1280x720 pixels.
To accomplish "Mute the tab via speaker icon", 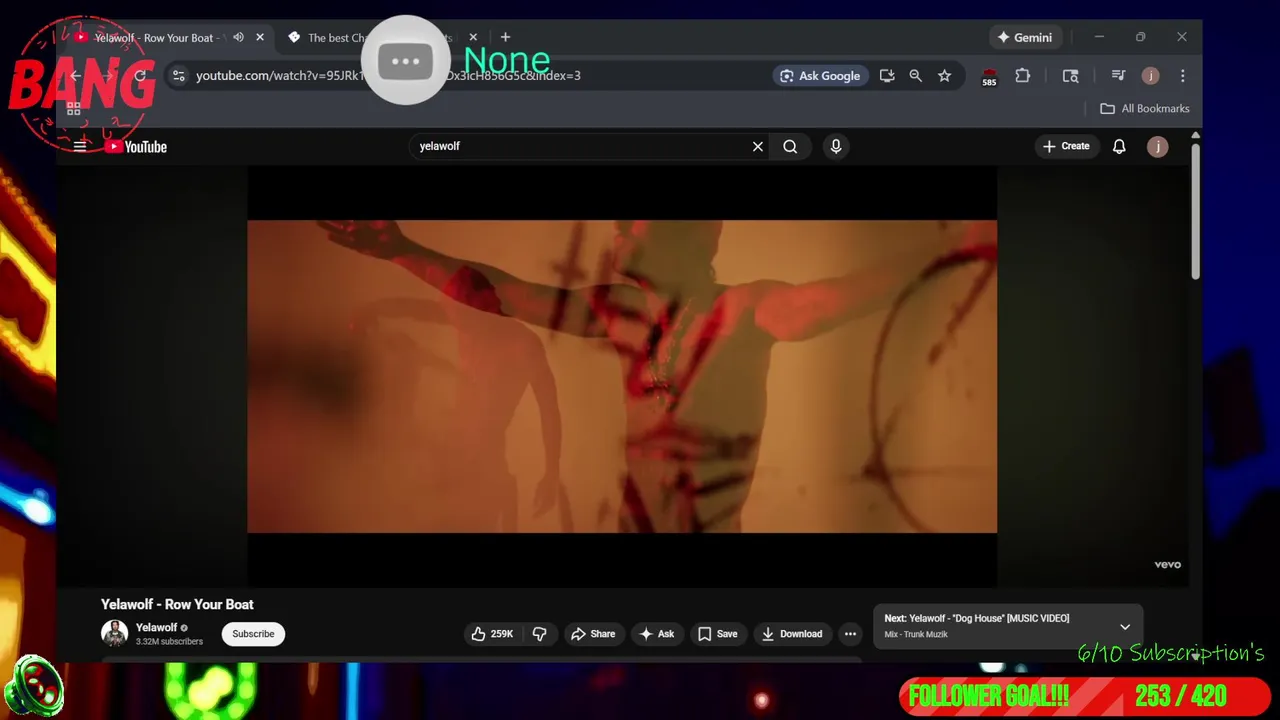I will point(238,38).
